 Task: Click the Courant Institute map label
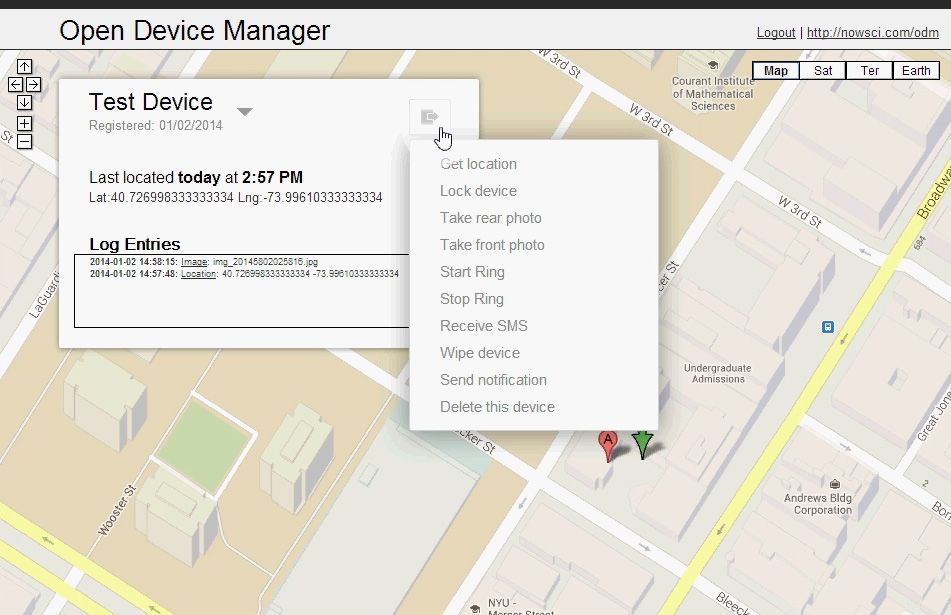pos(713,93)
